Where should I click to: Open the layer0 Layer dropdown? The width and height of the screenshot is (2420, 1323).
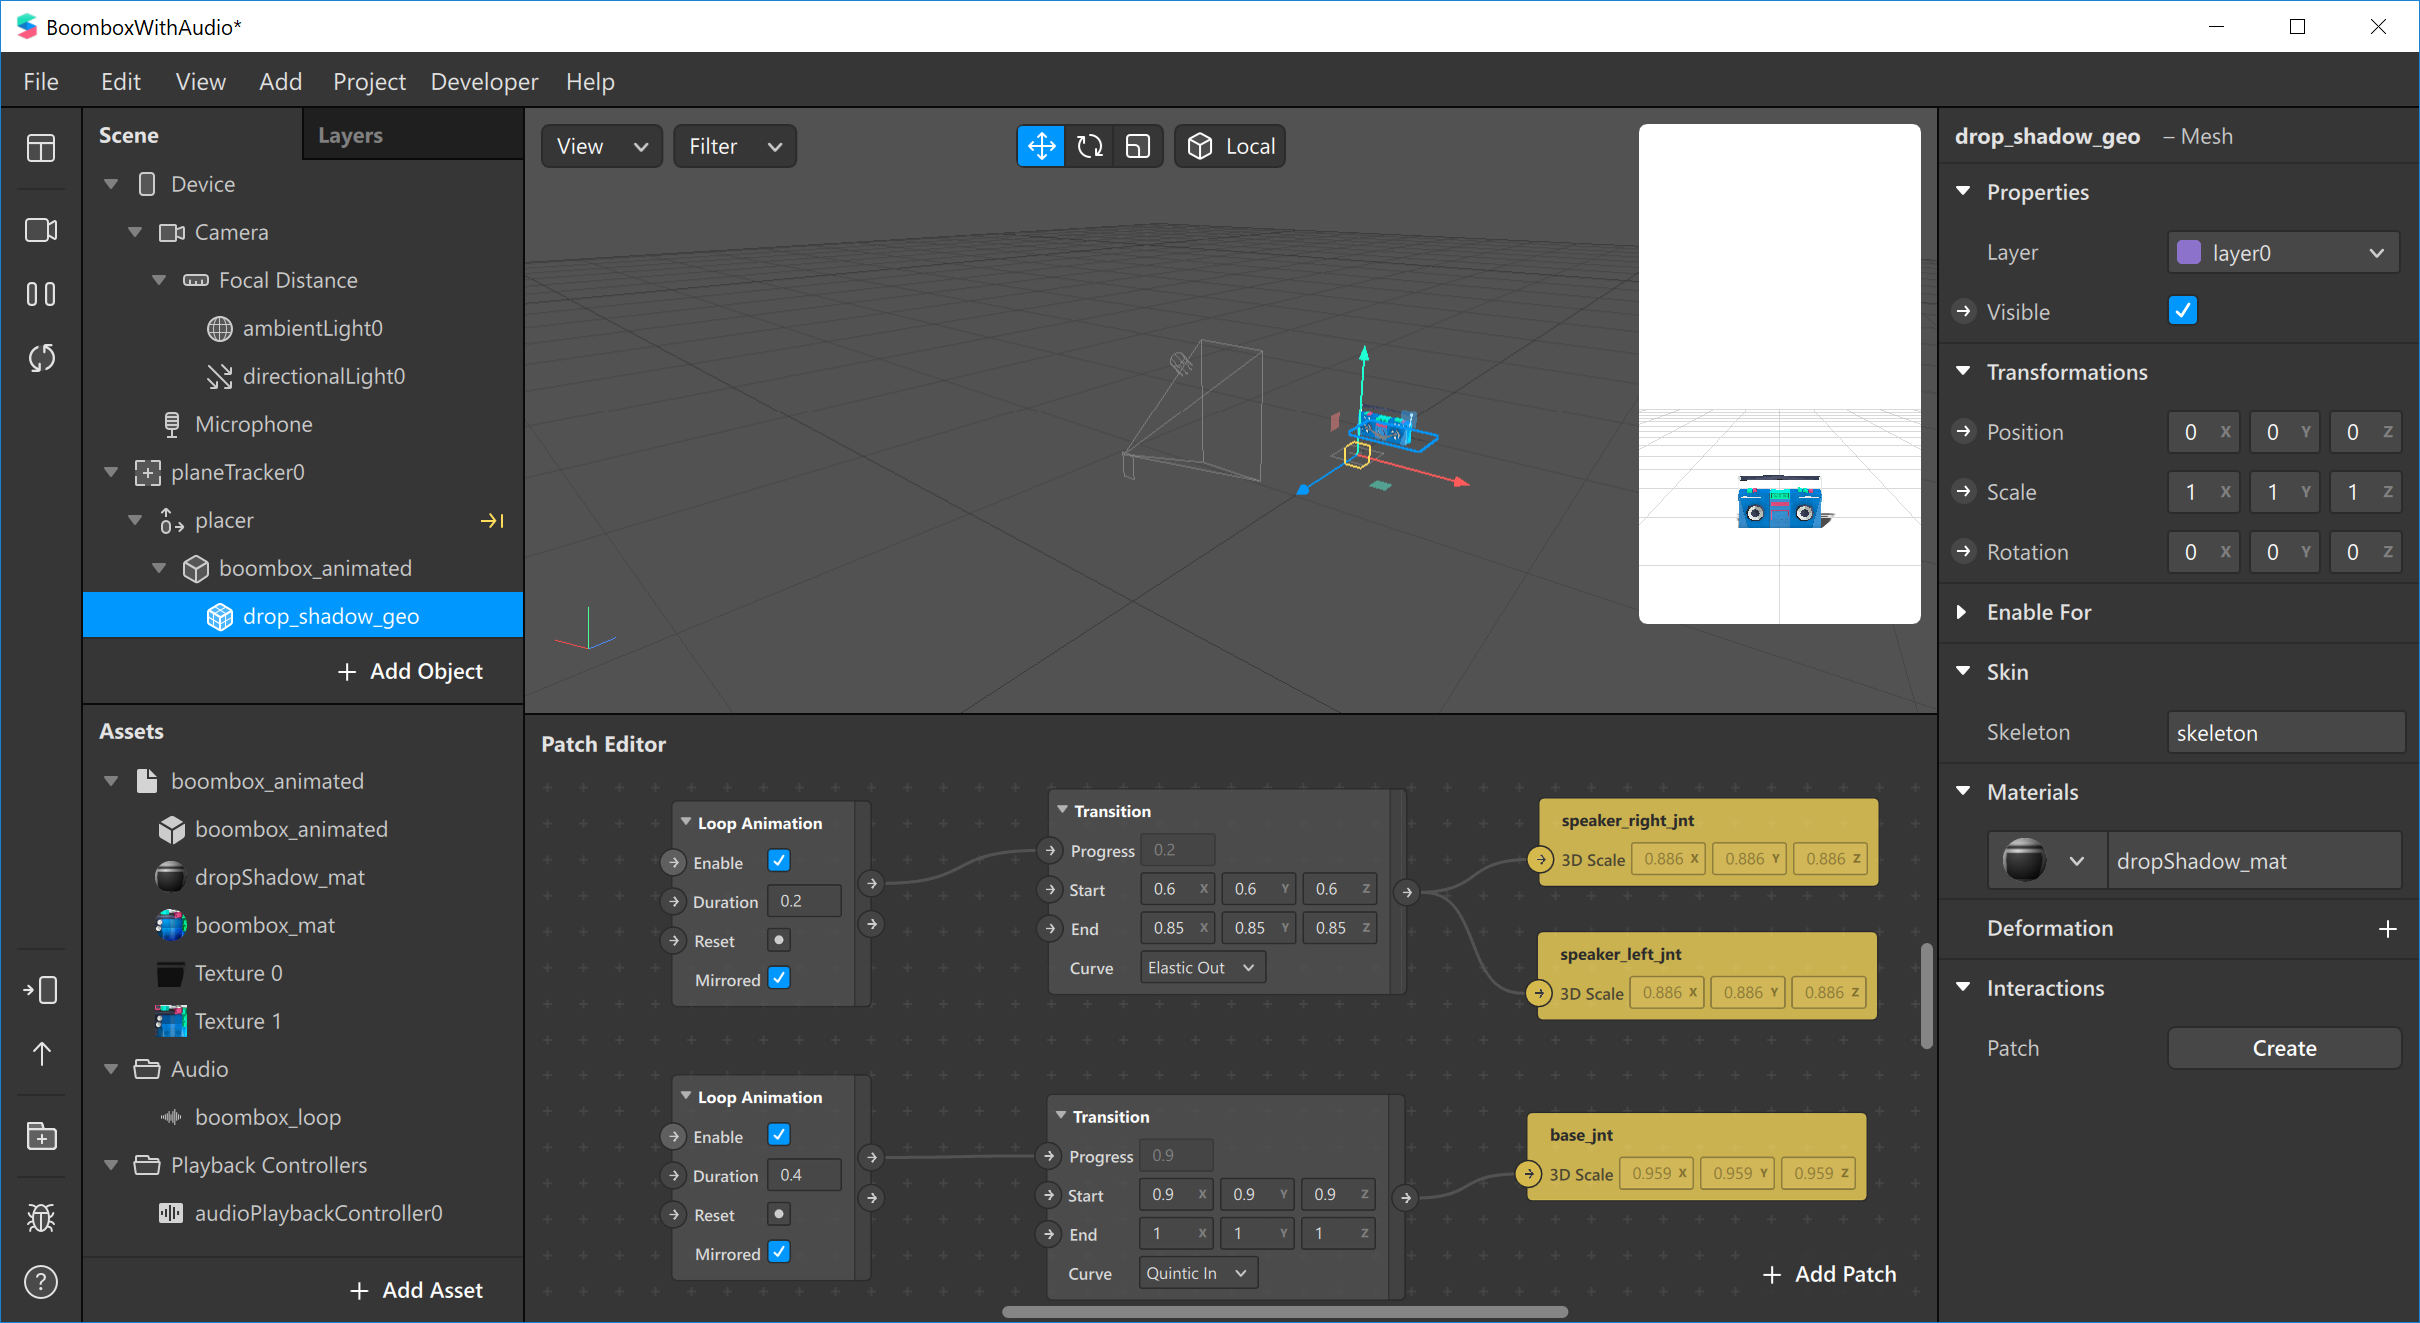pyautogui.click(x=2284, y=253)
